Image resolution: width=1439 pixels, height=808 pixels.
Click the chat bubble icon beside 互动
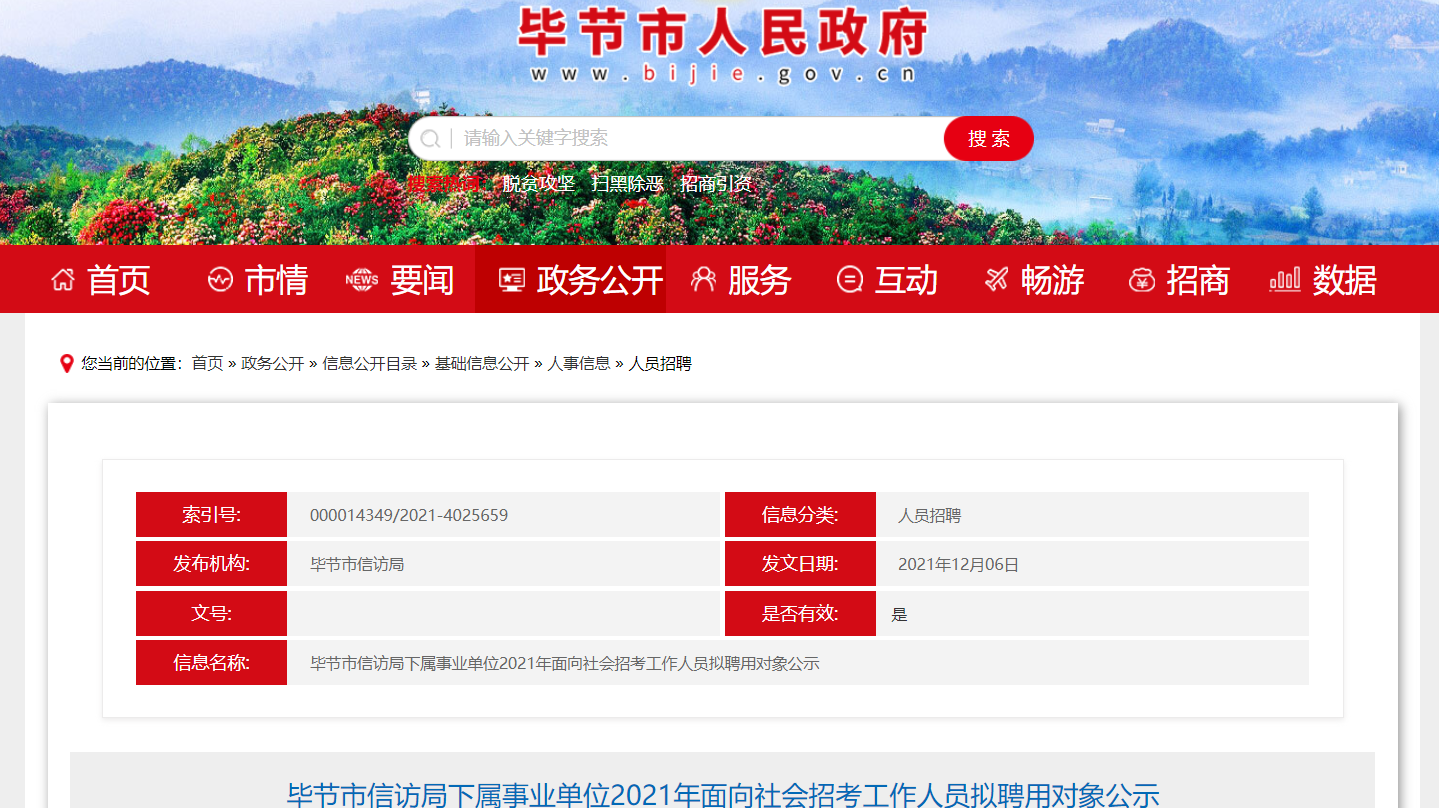click(x=850, y=280)
